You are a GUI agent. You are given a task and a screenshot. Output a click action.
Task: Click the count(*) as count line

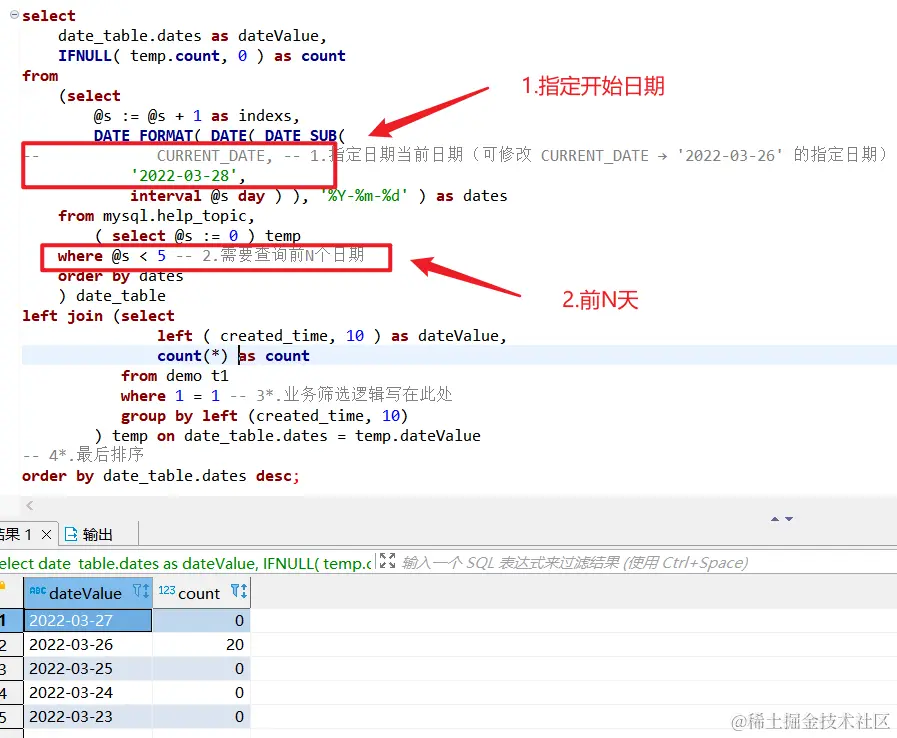pyautogui.click(x=233, y=356)
